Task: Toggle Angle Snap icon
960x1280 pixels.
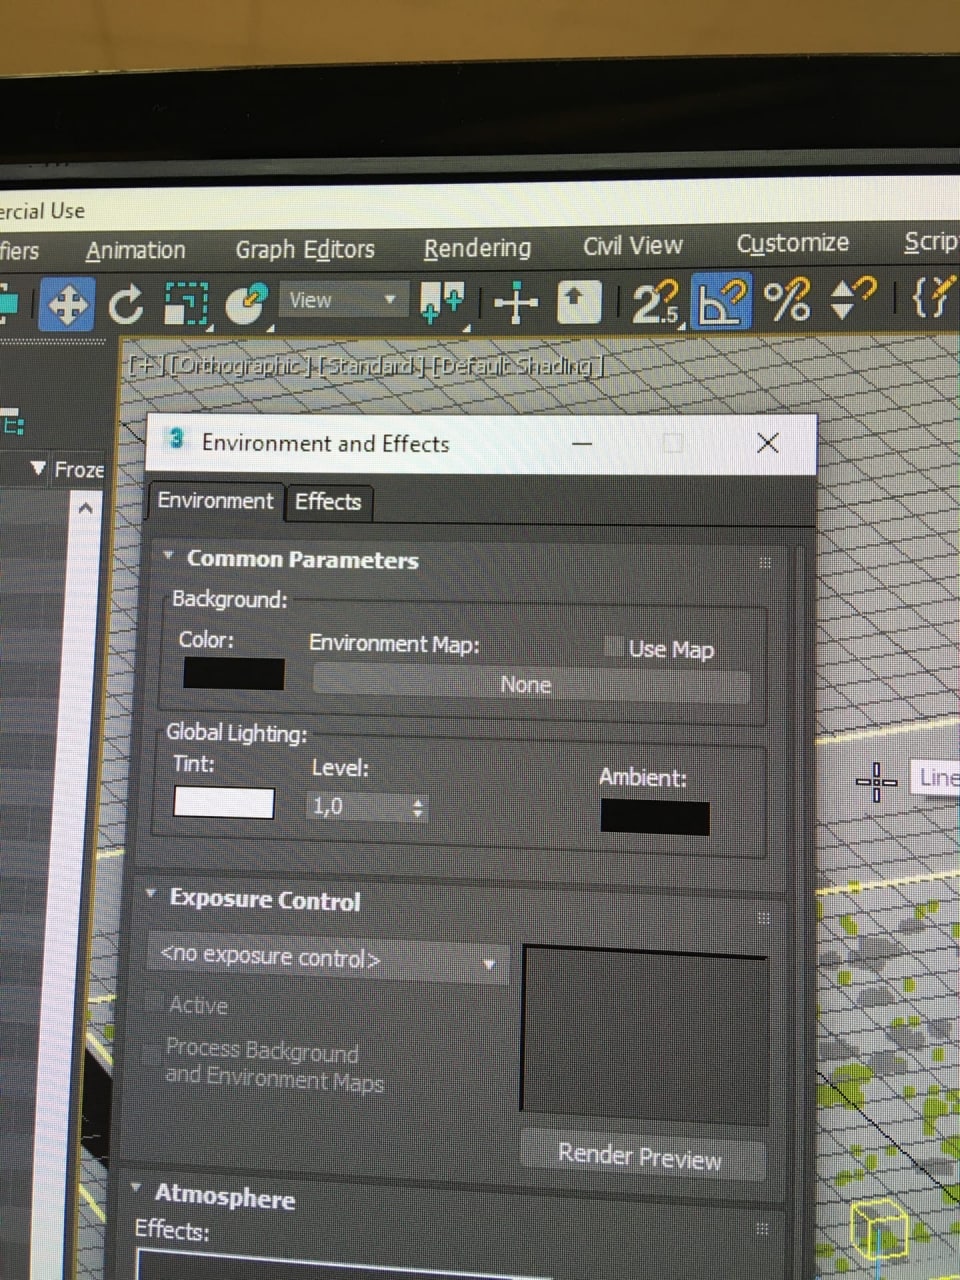Action: (722, 300)
